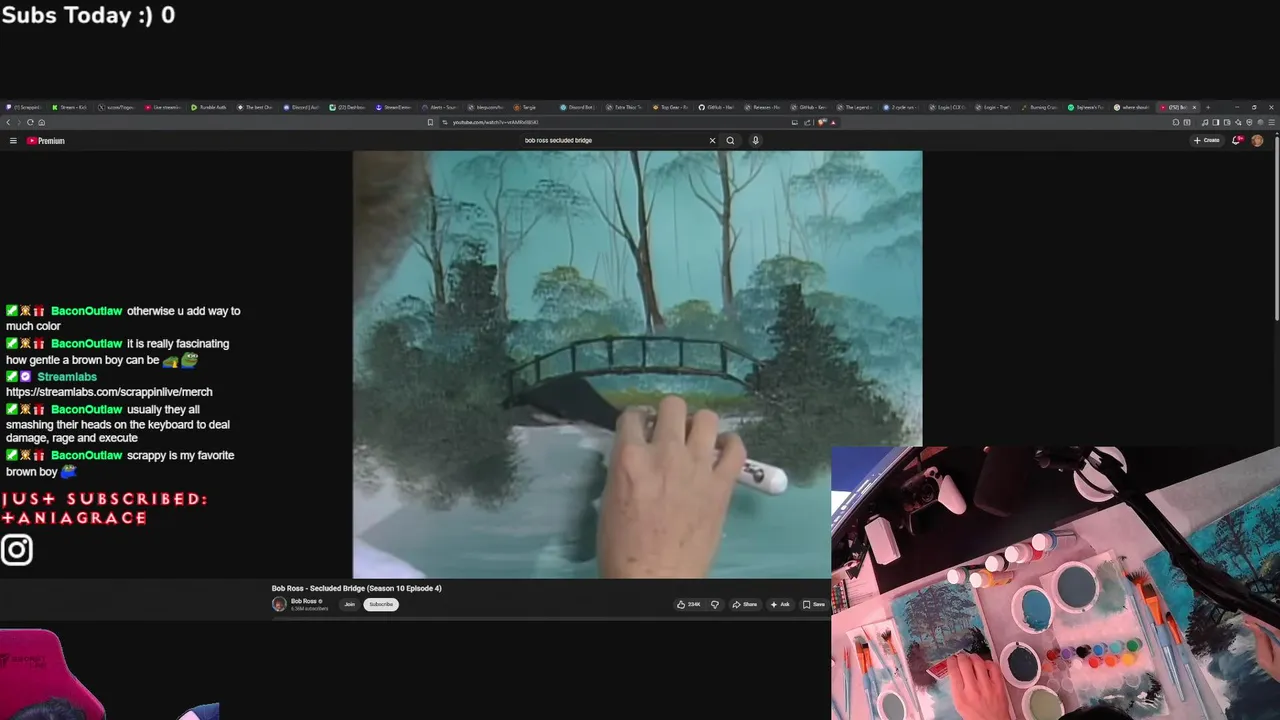Go to YouTube Premium home logo
Image resolution: width=1280 pixels, height=720 pixels.
point(46,141)
